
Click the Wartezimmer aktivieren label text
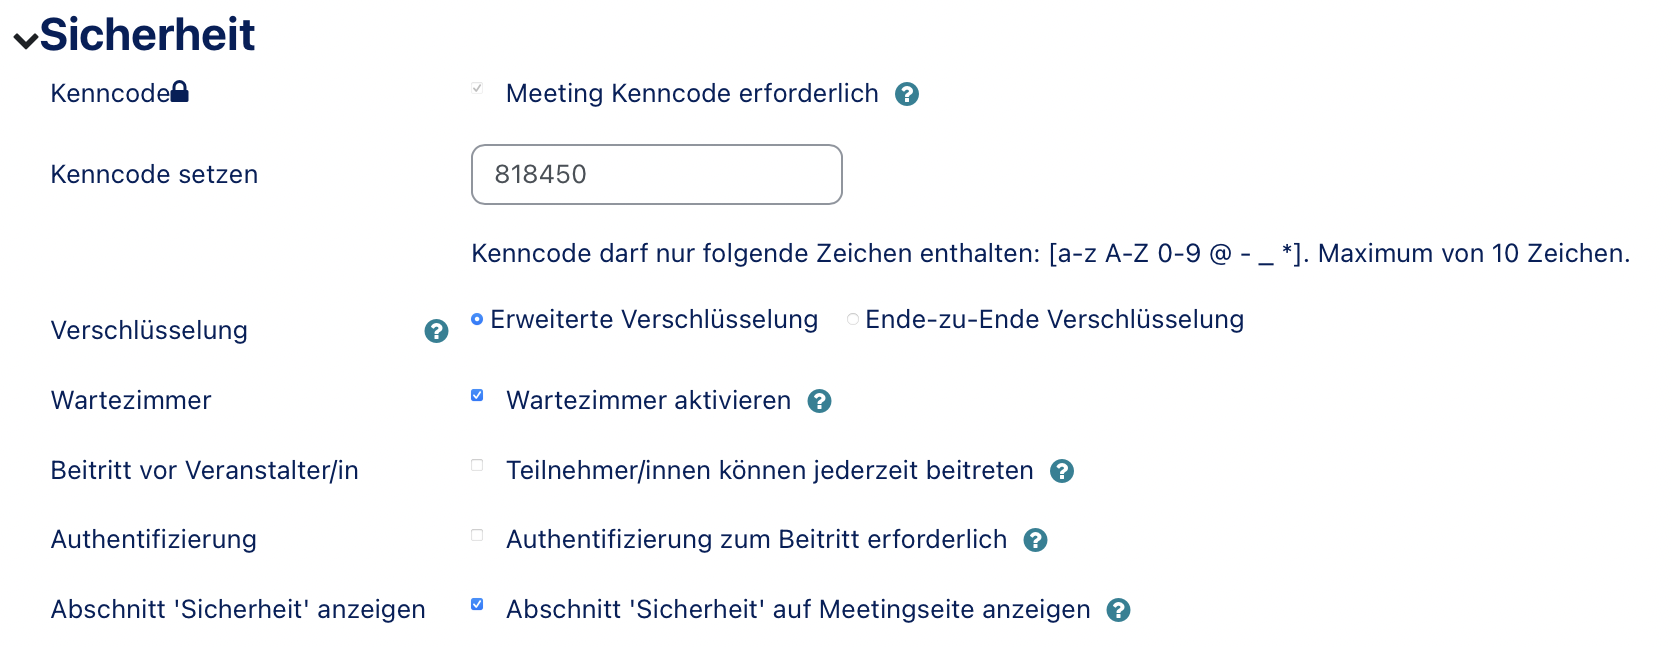(x=648, y=401)
